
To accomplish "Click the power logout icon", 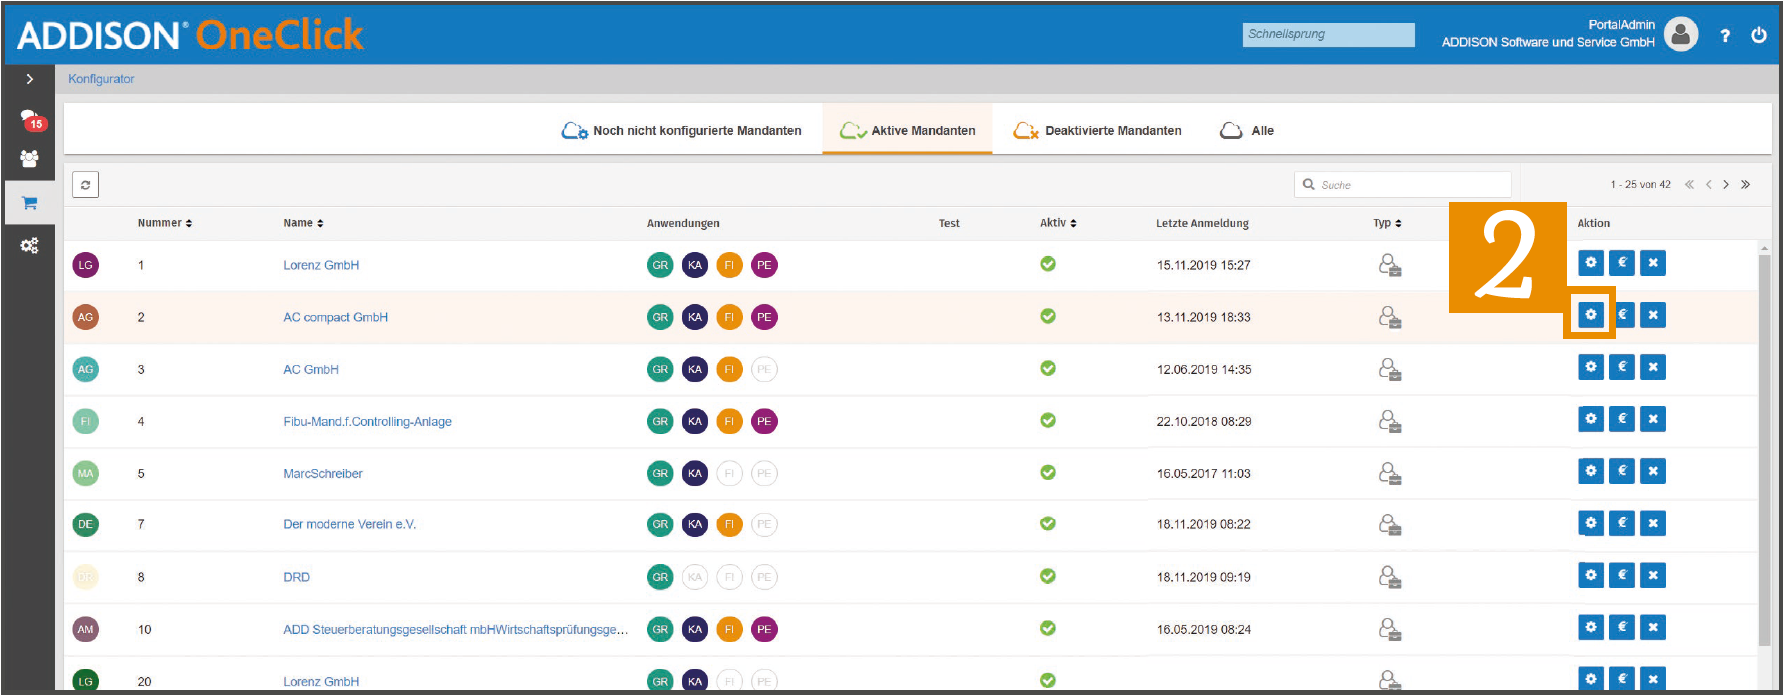I will point(1758,35).
